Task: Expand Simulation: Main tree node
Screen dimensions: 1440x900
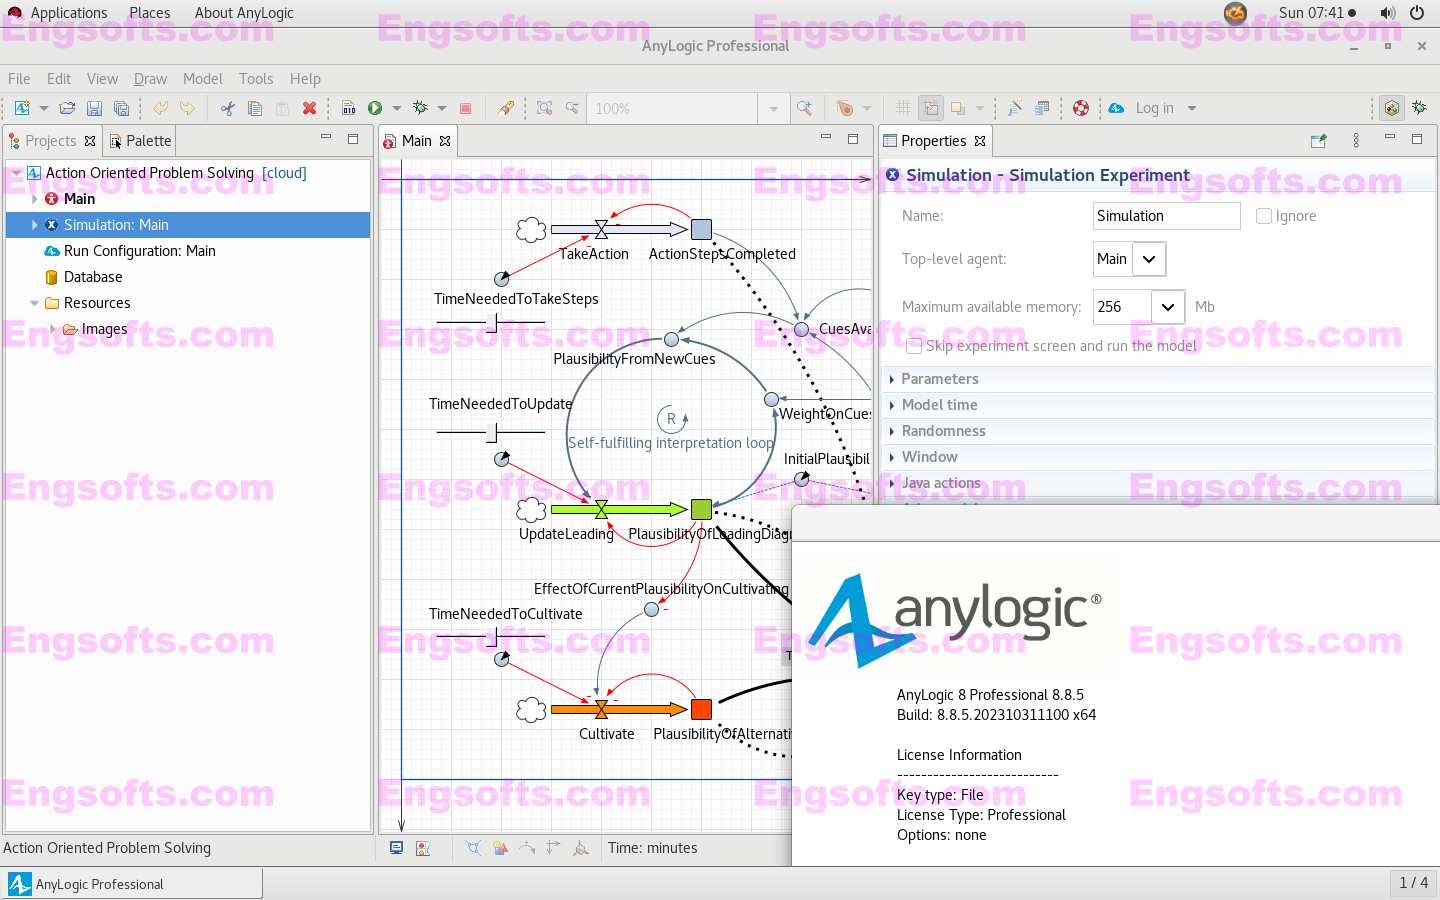Action: click(35, 225)
